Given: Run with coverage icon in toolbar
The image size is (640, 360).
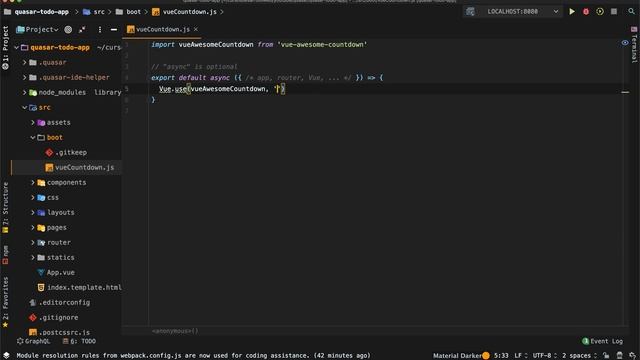Looking at the screenshot, I should point(600,12).
